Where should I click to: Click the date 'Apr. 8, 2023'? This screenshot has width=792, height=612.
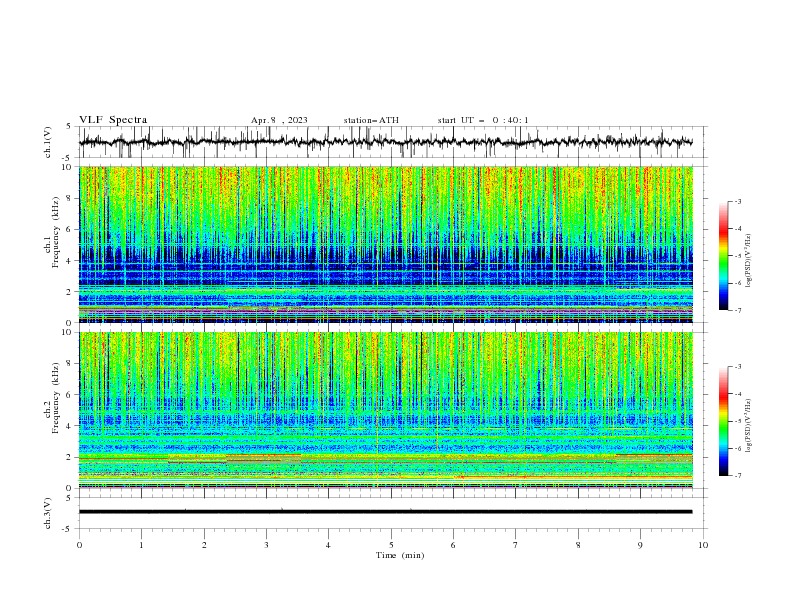[279, 120]
